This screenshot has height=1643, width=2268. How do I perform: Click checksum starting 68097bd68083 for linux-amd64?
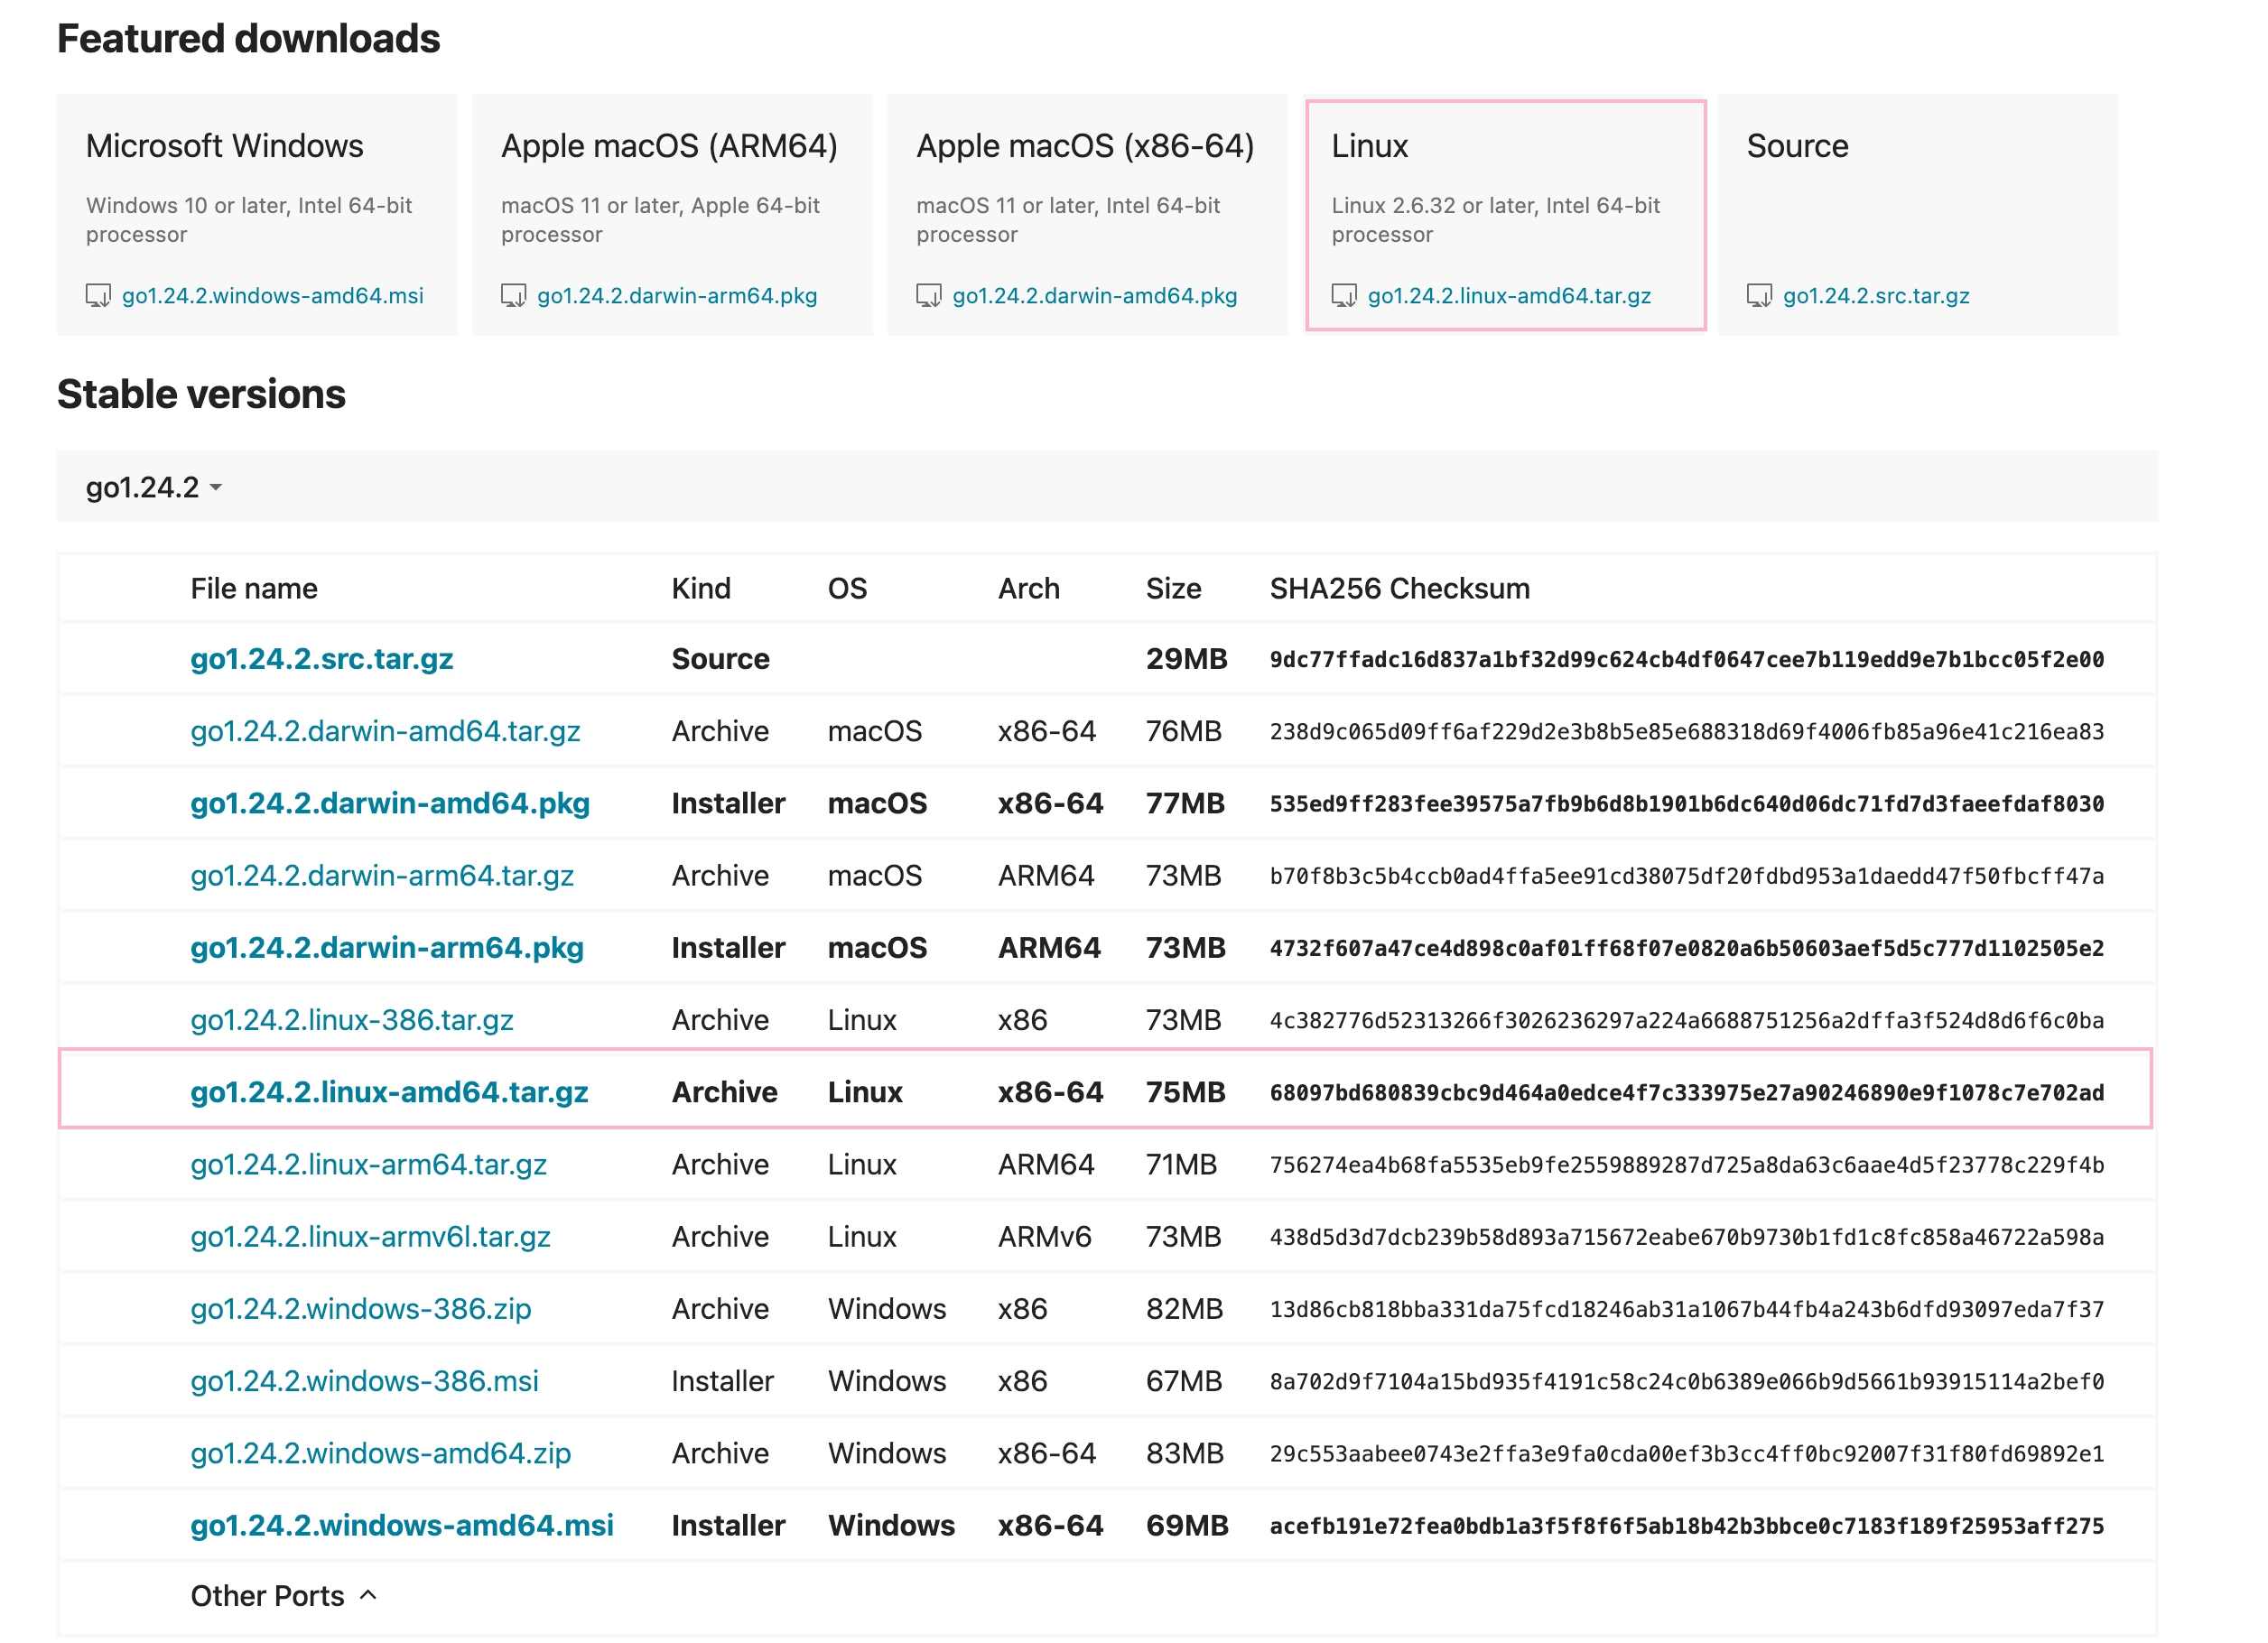click(1686, 1092)
